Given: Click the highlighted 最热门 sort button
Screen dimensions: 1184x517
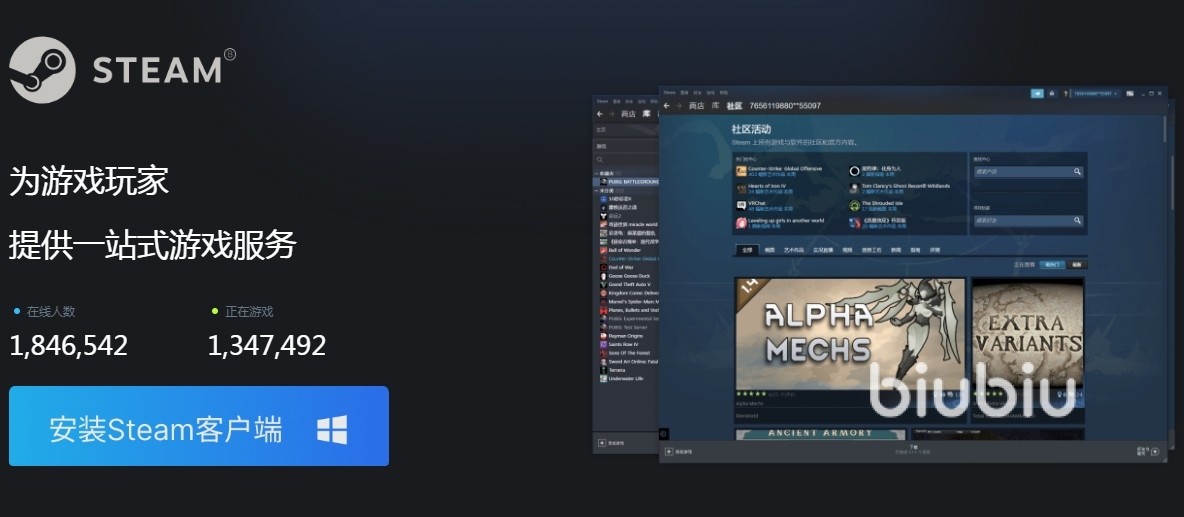Looking at the screenshot, I should click(x=1051, y=265).
